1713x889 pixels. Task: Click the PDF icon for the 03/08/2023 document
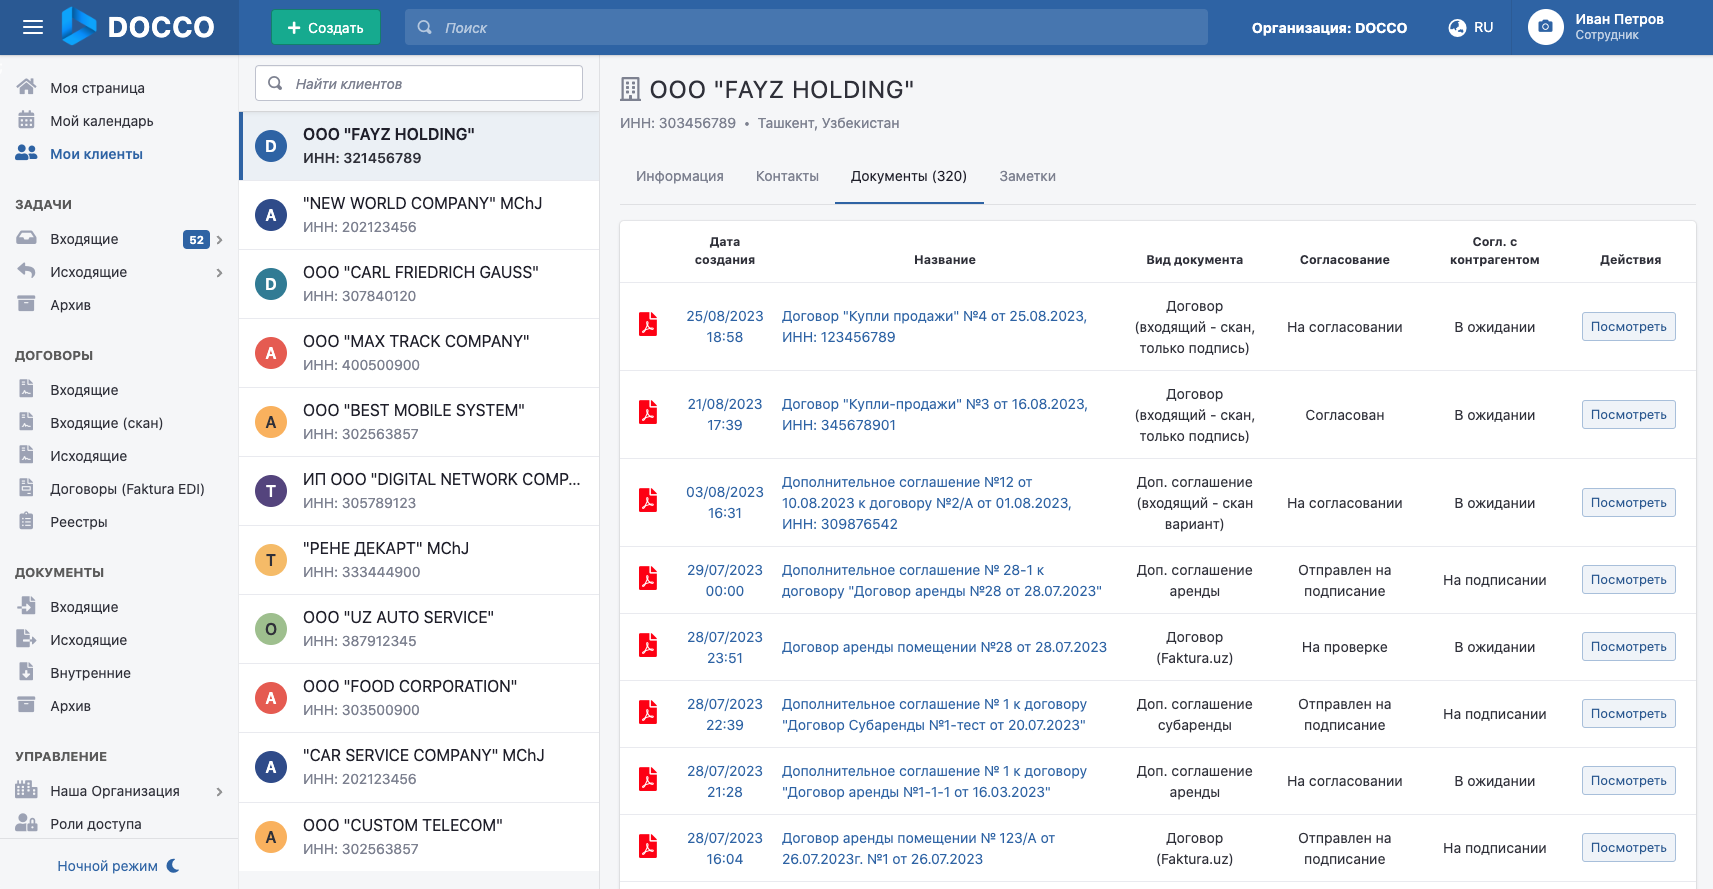pos(648,501)
